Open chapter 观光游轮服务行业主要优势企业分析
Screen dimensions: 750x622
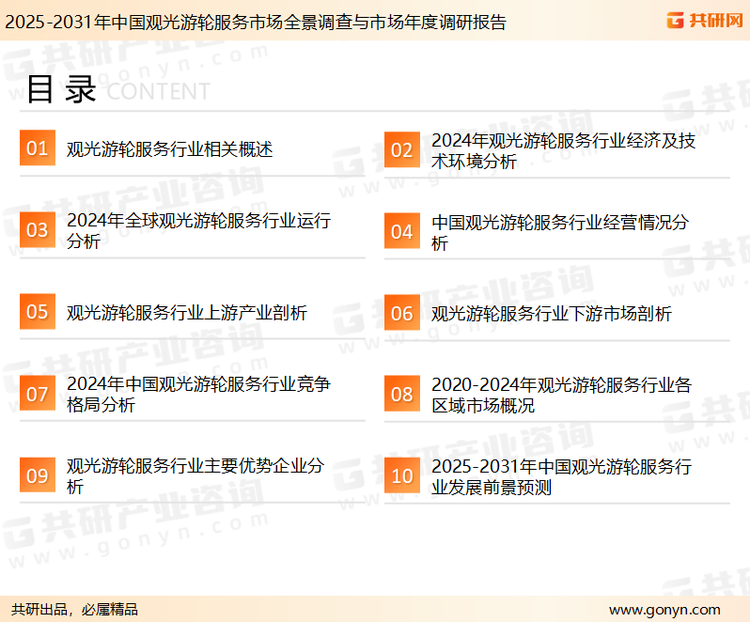pos(196,476)
